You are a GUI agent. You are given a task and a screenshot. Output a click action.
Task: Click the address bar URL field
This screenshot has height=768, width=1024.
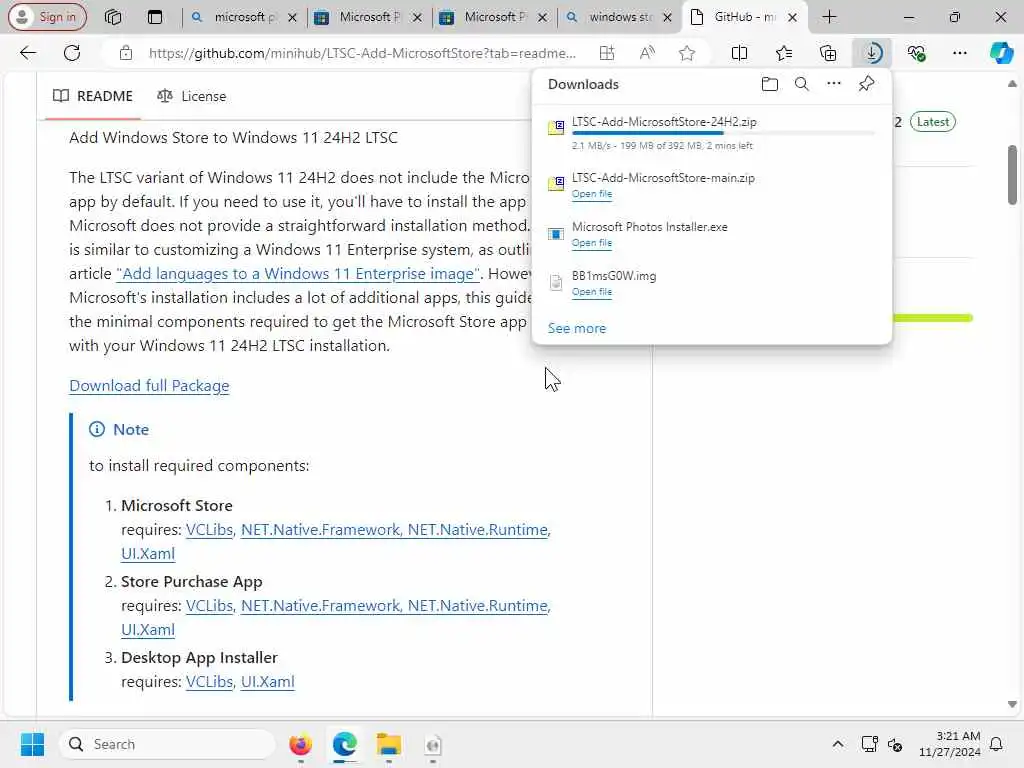tap(362, 53)
